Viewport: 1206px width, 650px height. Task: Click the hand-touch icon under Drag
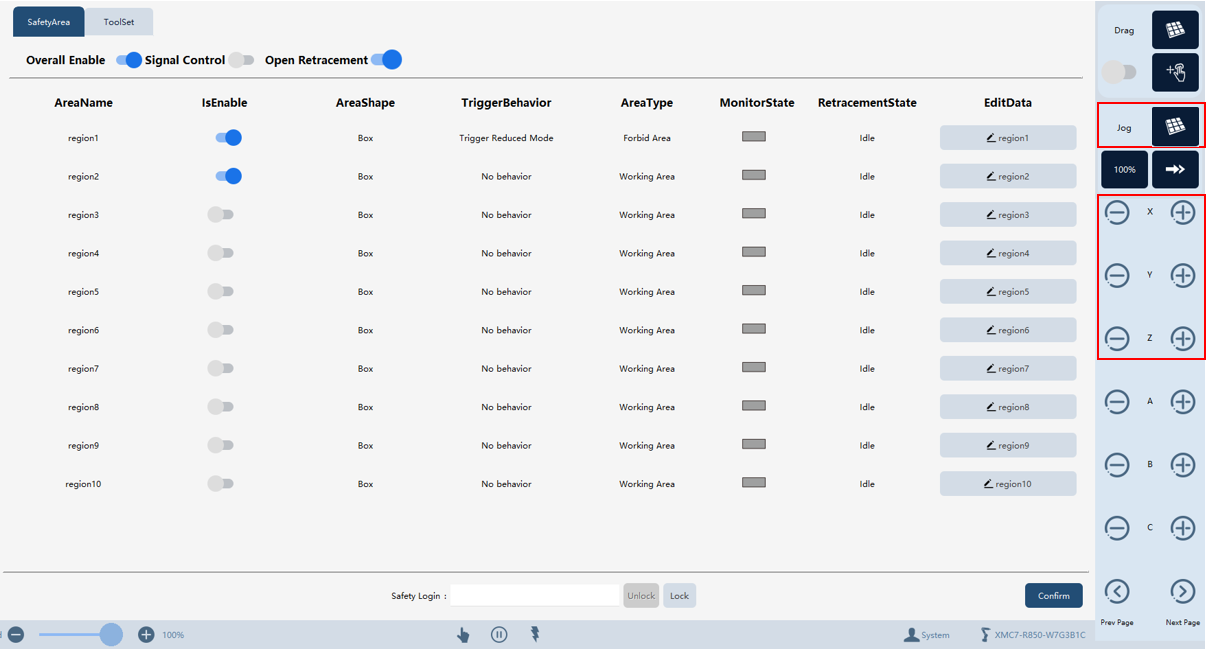(x=1175, y=72)
